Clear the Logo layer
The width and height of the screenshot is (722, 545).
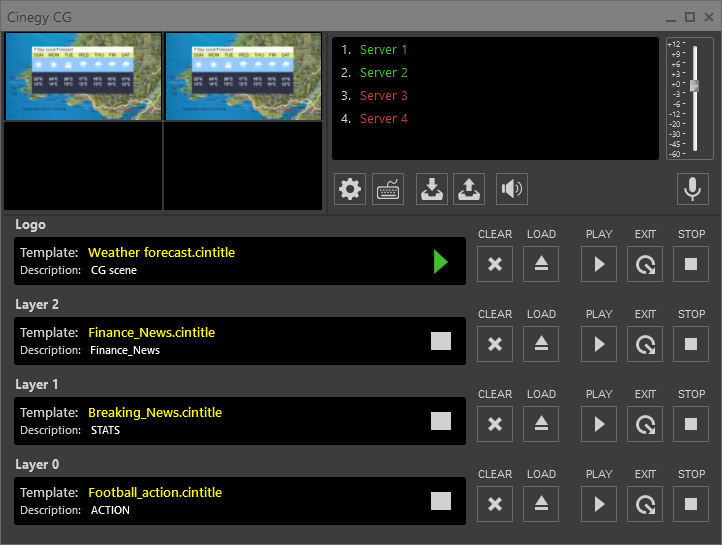click(x=495, y=264)
